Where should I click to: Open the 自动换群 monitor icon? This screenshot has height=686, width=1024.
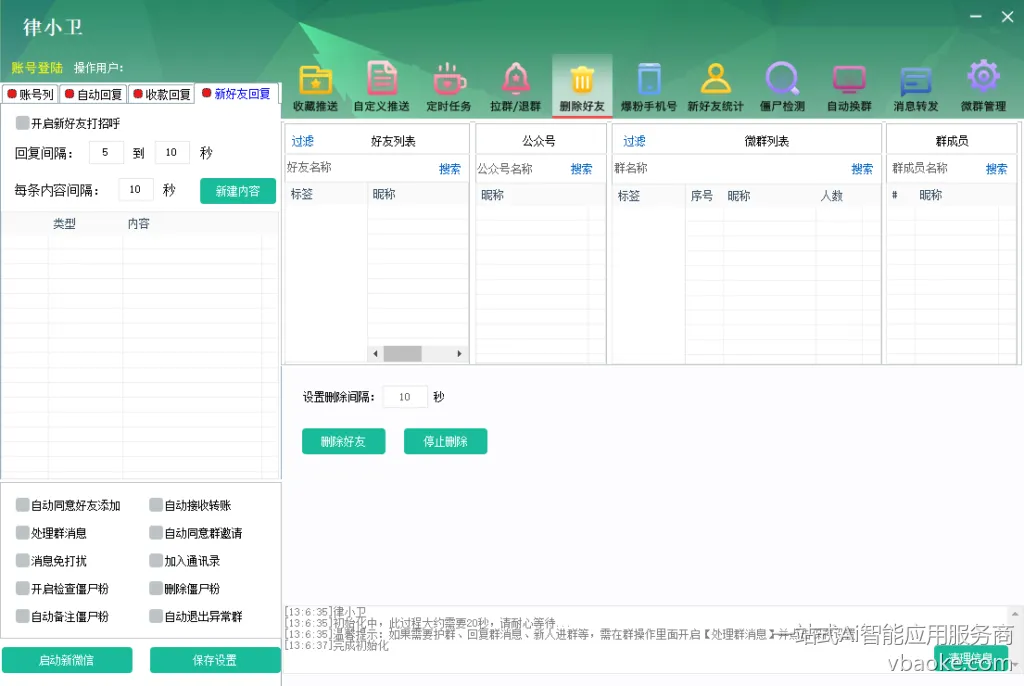click(x=849, y=87)
